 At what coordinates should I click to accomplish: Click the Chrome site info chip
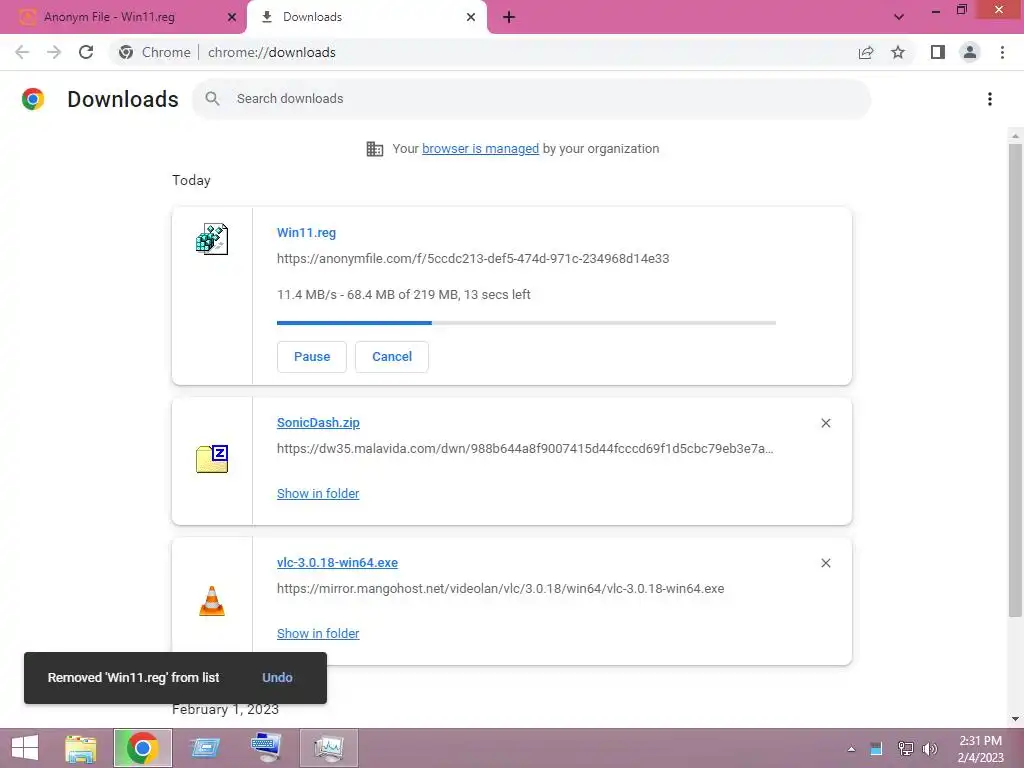pos(155,52)
